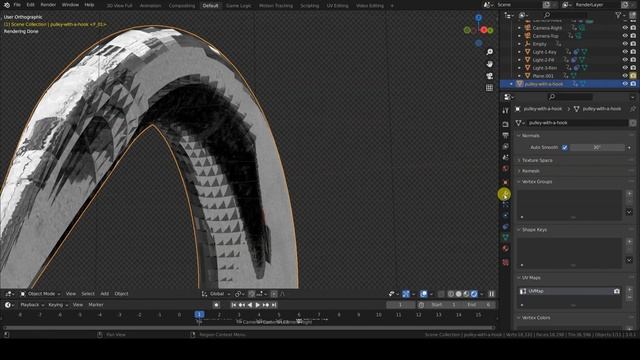Select rendered viewport shading icon
Viewport: 640px width, 360px height.
pyautogui.click(x=474, y=294)
